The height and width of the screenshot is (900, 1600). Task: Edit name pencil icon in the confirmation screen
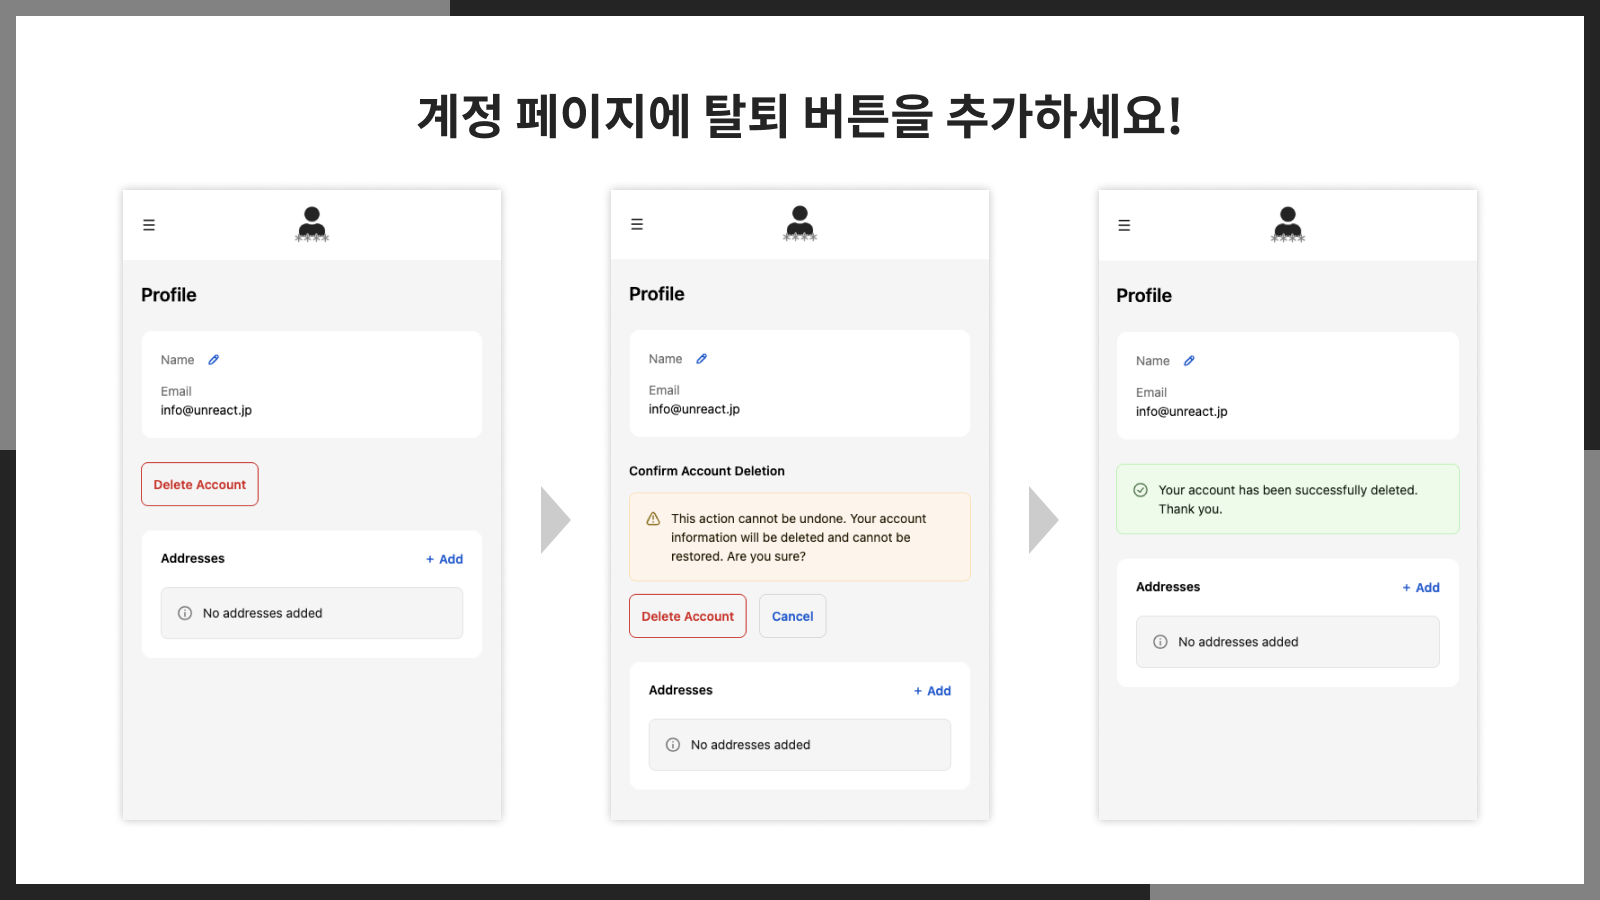tap(701, 359)
